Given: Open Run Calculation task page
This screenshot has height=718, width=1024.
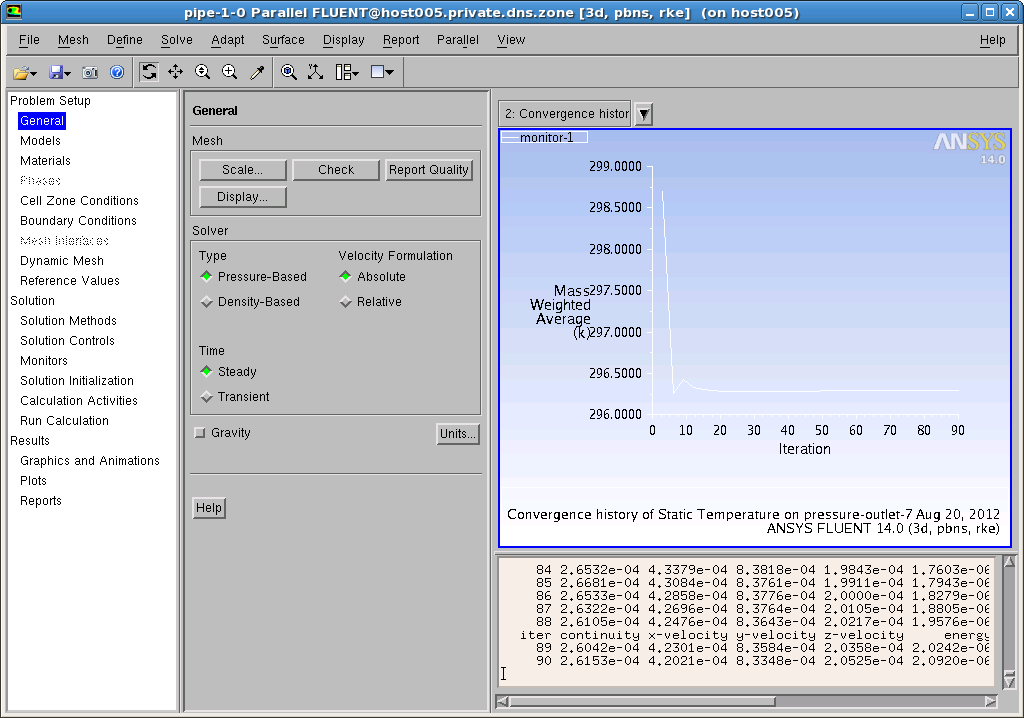Looking at the screenshot, I should coord(65,421).
